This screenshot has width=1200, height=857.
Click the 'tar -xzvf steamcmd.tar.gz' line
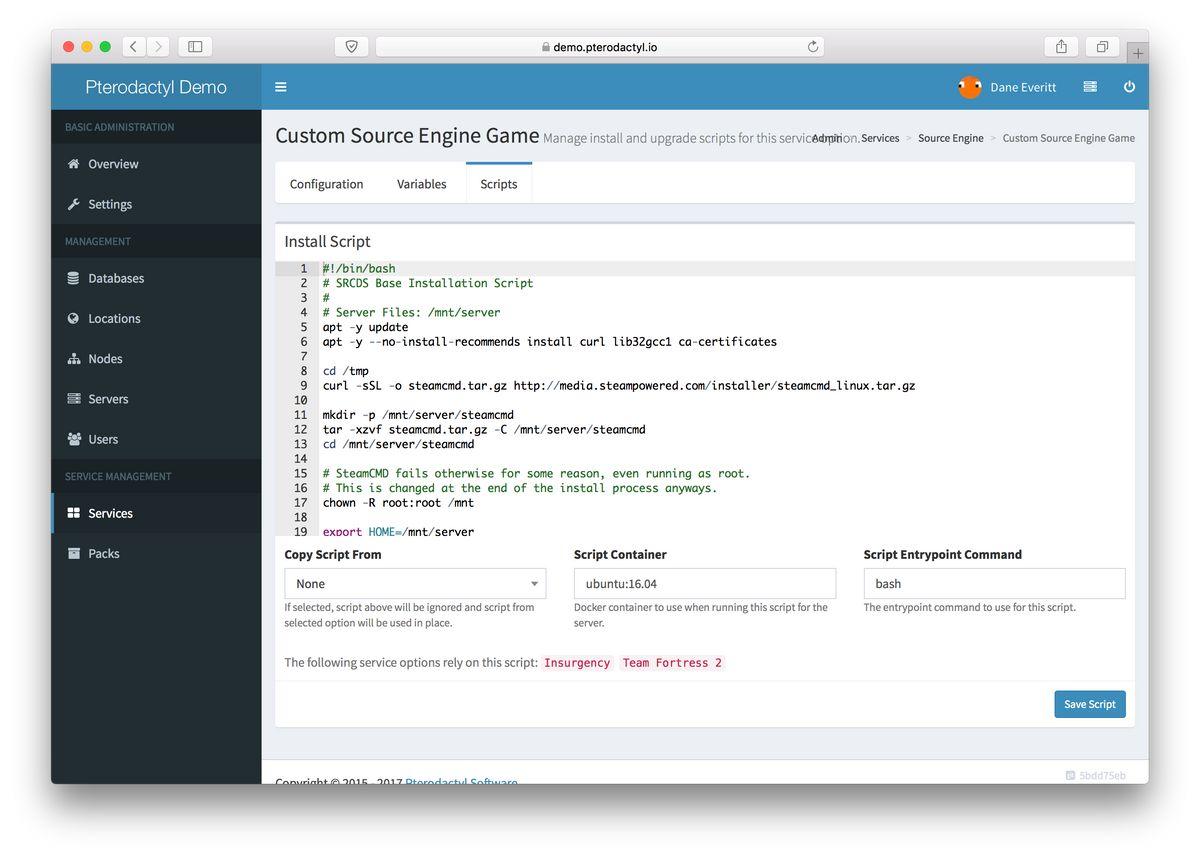(x=484, y=429)
